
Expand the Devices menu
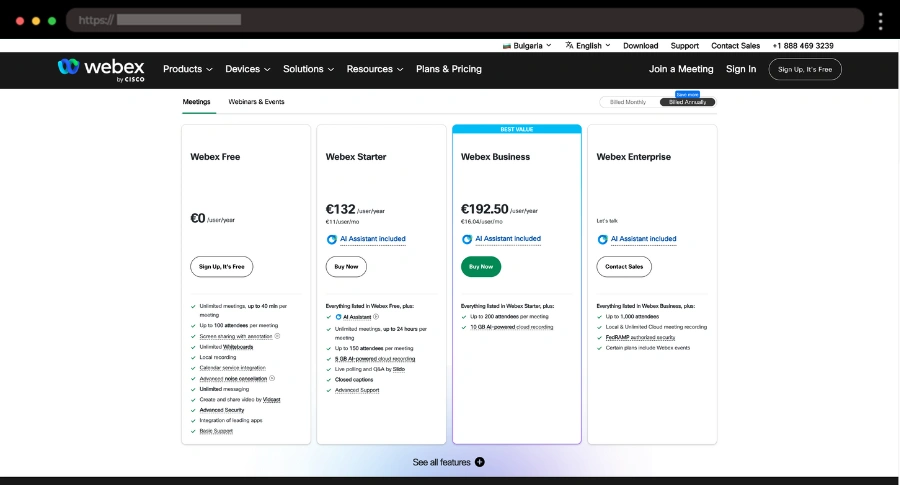(247, 69)
